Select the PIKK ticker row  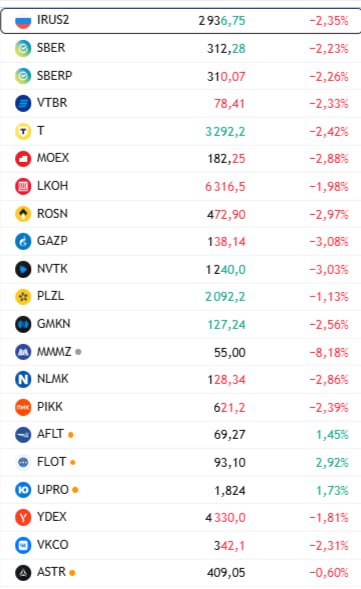click(x=180, y=407)
